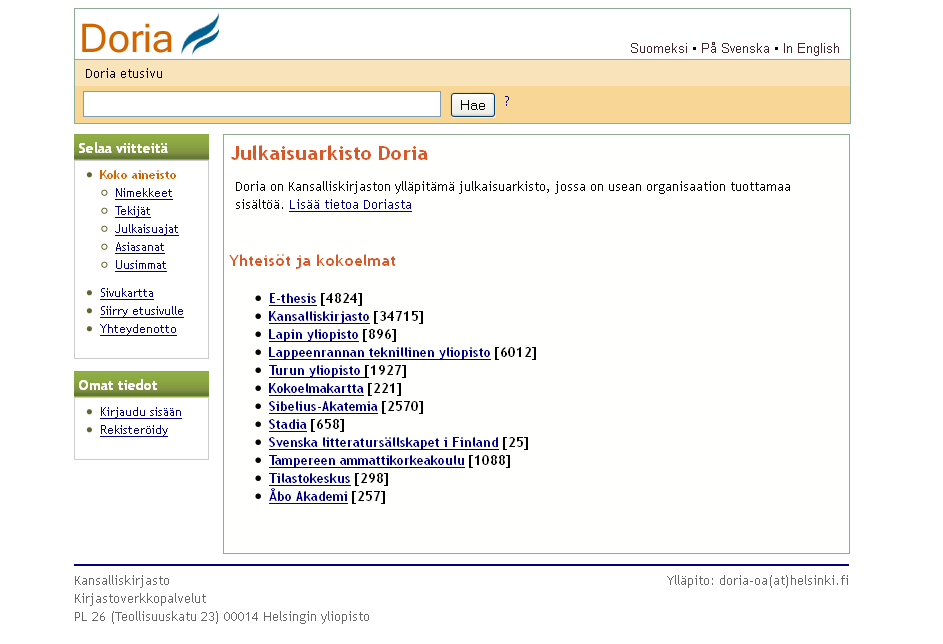This screenshot has width=943, height=644.
Task: Browse by Tekijät
Action: click(133, 211)
